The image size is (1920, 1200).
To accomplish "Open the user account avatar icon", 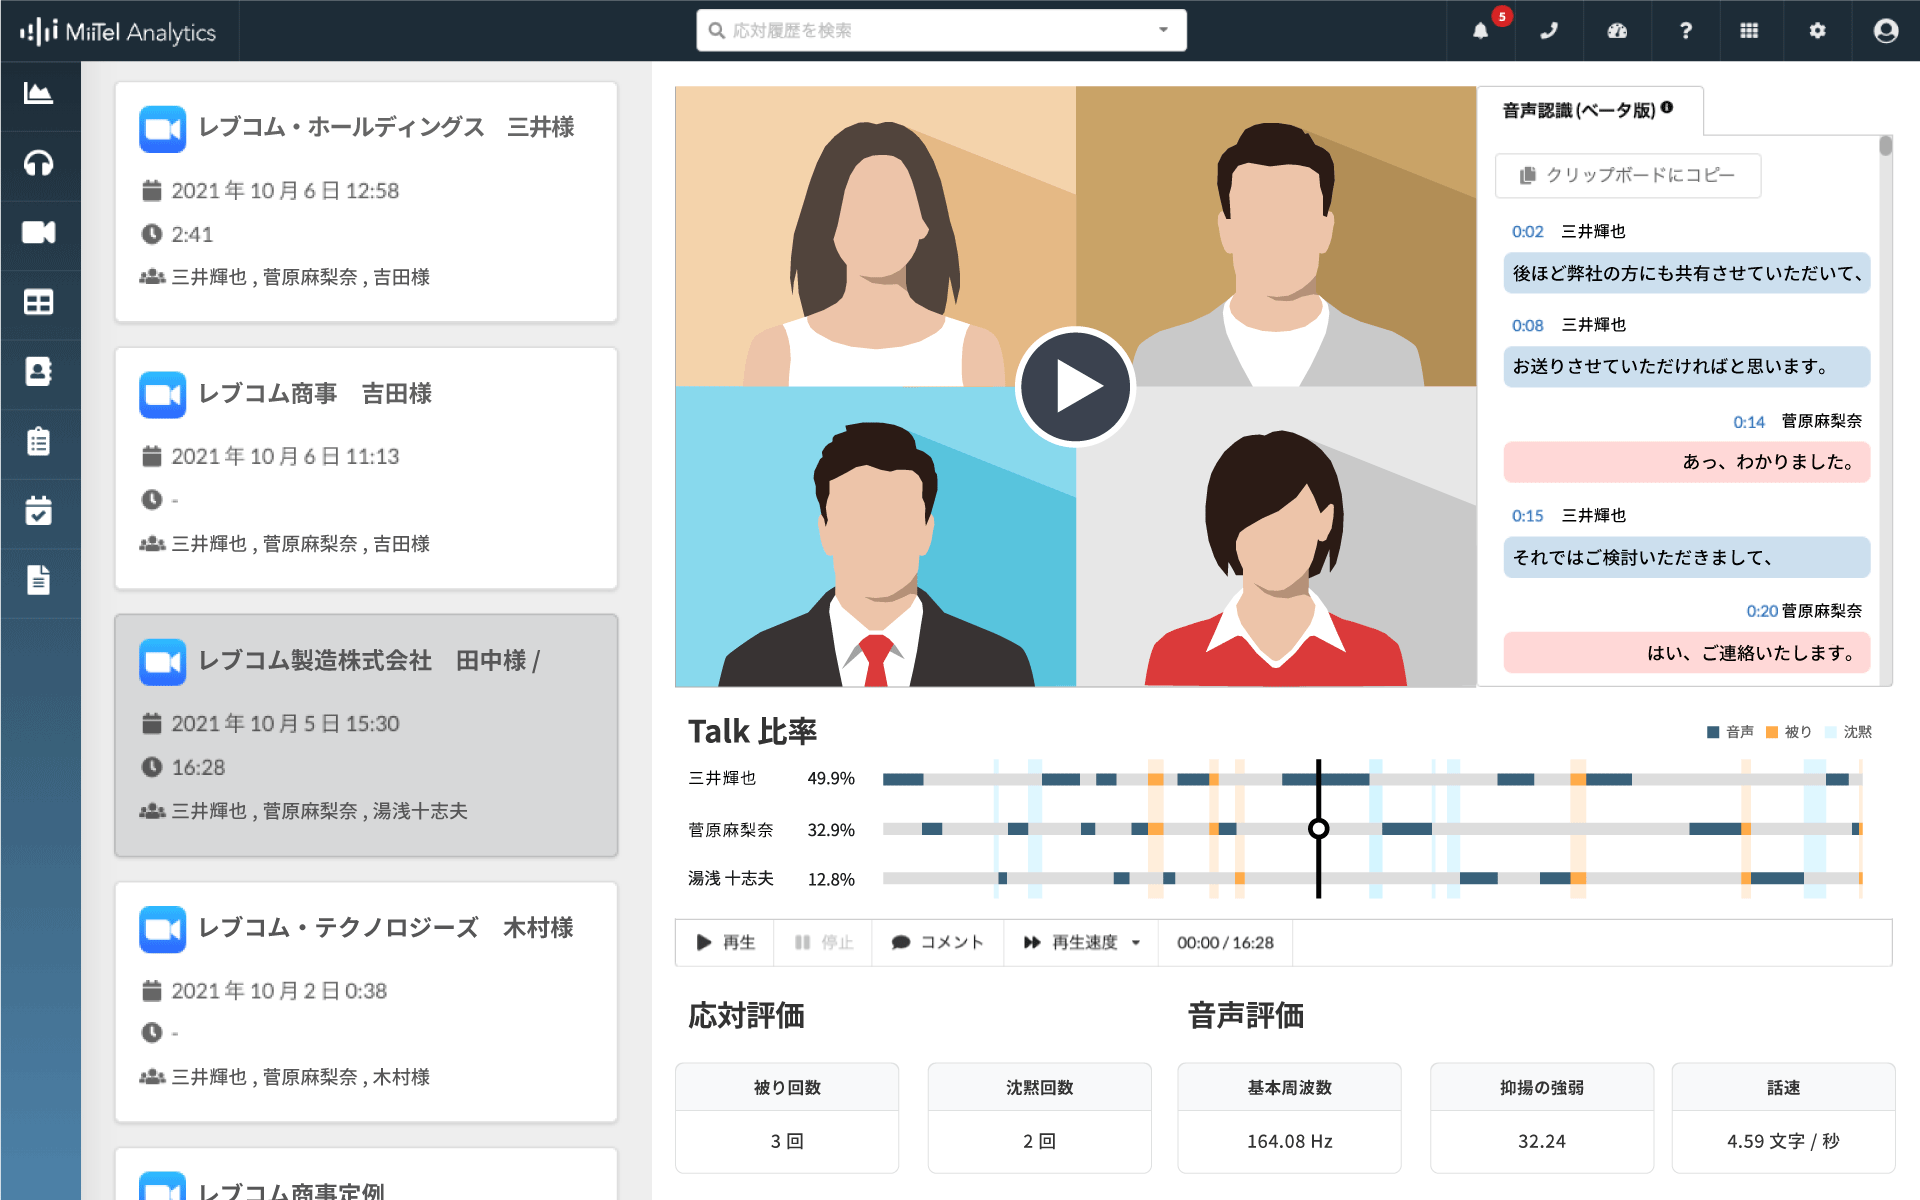I will (1886, 30).
